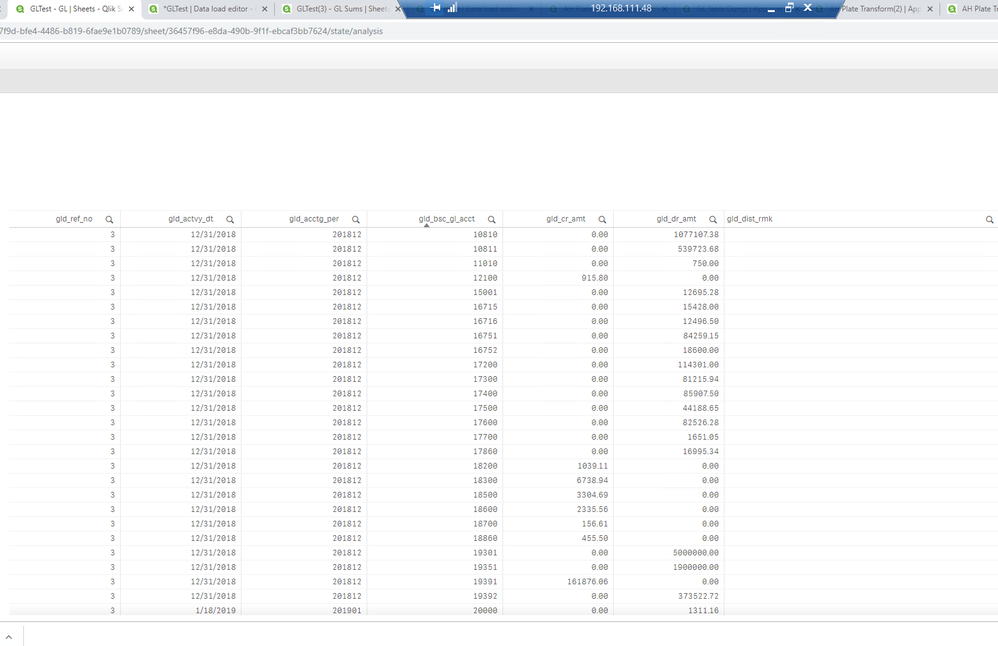Select the browser address bar URL
The image size is (998, 646).
click(x=191, y=31)
